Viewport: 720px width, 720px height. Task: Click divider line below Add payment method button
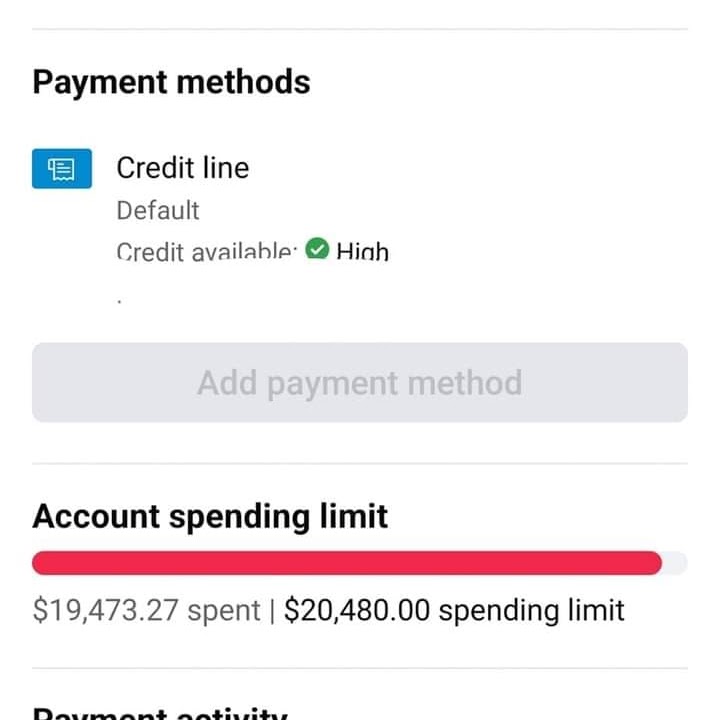click(x=360, y=463)
